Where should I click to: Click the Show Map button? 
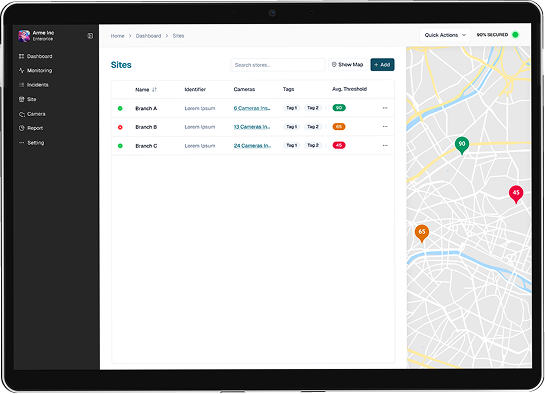(348, 65)
